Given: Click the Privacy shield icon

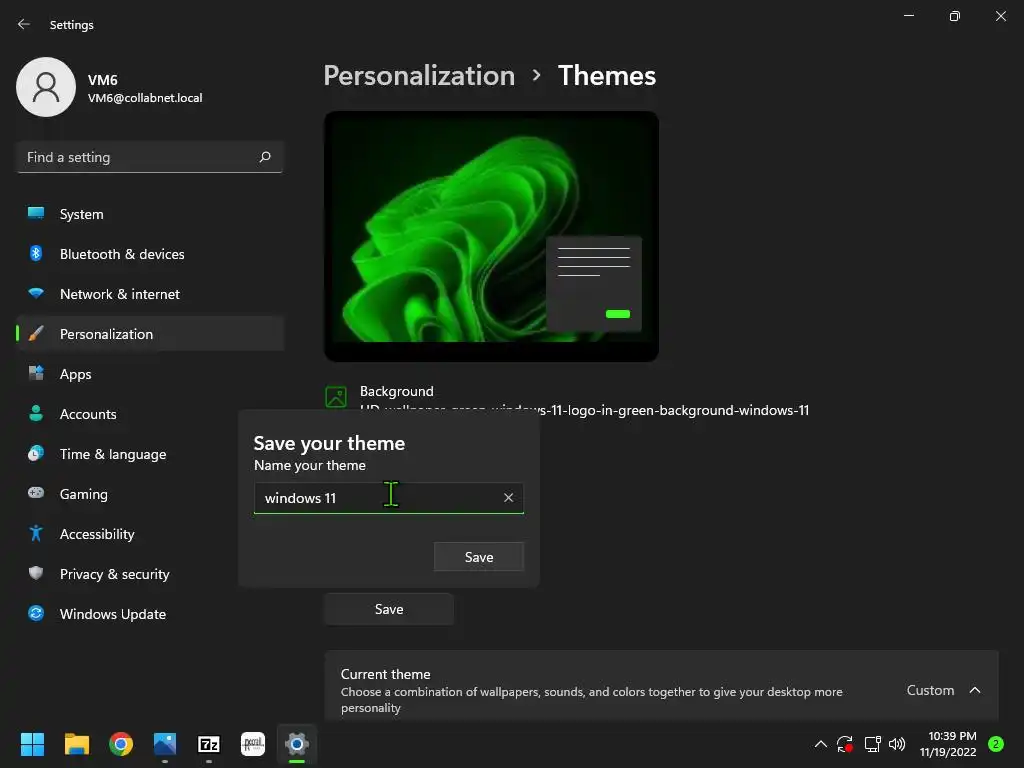Looking at the screenshot, I should pyautogui.click(x=36, y=573).
